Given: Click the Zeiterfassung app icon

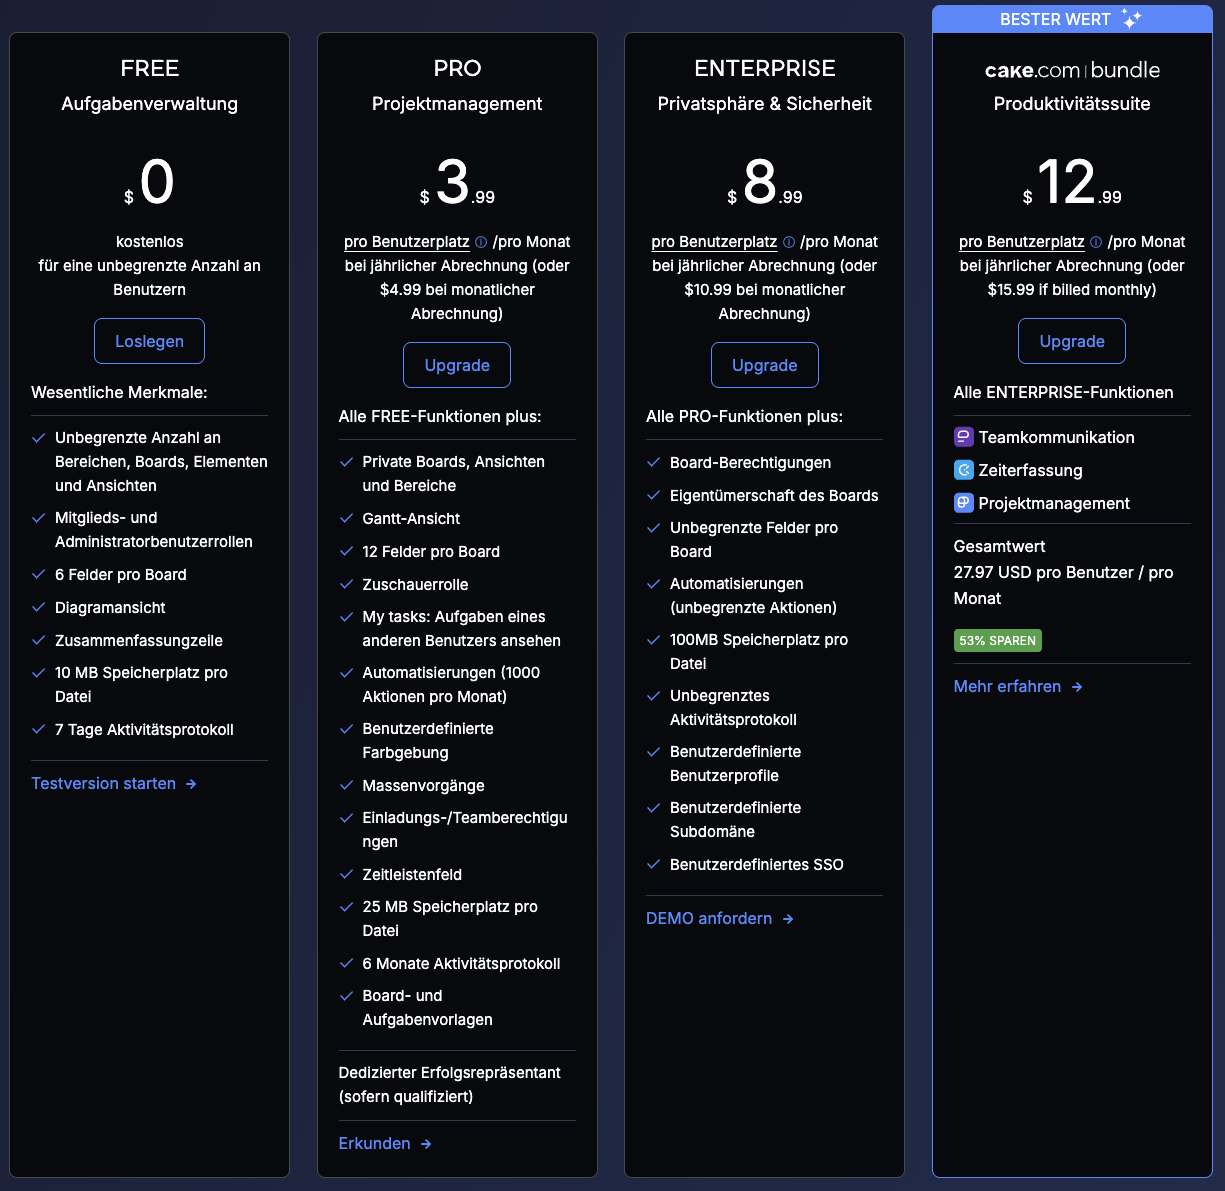Looking at the screenshot, I should [x=963, y=470].
